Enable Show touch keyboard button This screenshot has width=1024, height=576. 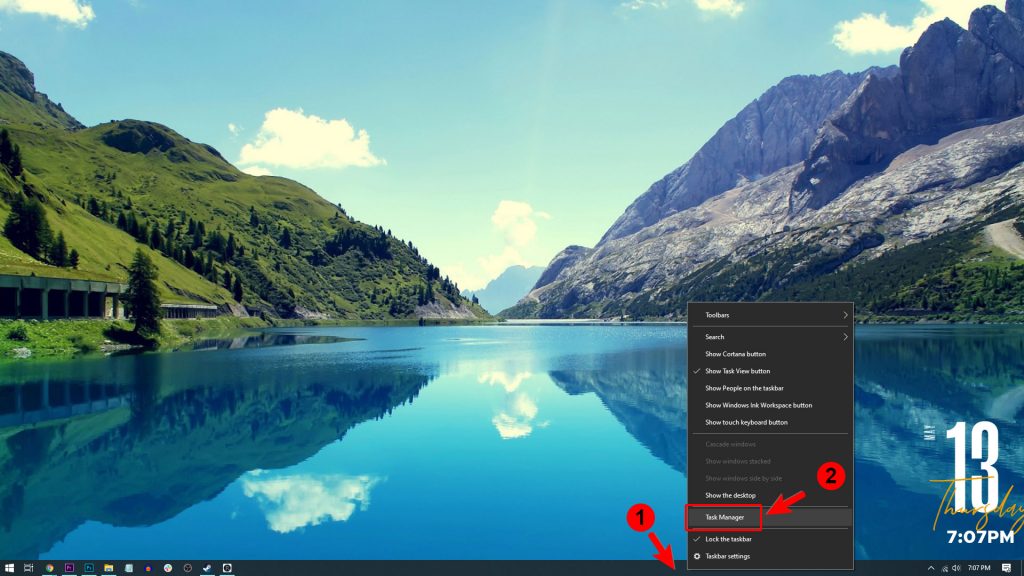(x=771, y=422)
